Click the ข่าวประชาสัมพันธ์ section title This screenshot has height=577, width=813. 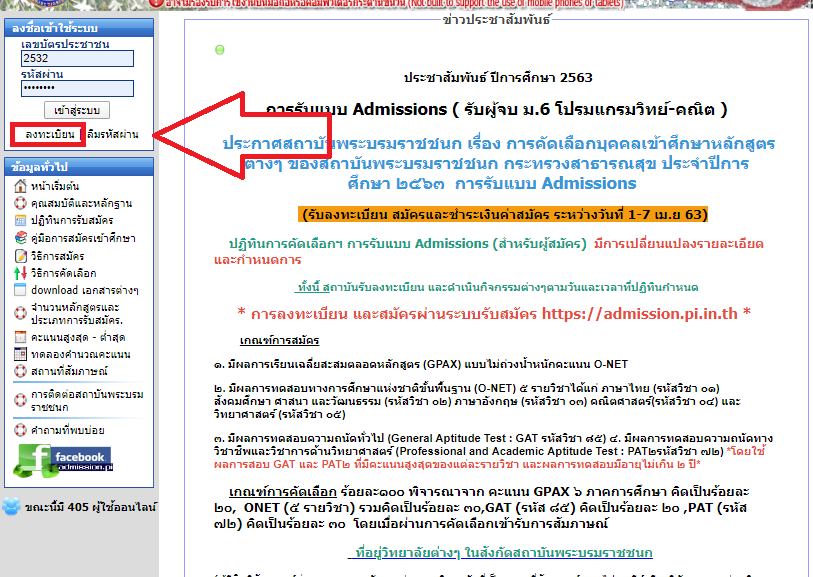pyautogui.click(x=496, y=20)
